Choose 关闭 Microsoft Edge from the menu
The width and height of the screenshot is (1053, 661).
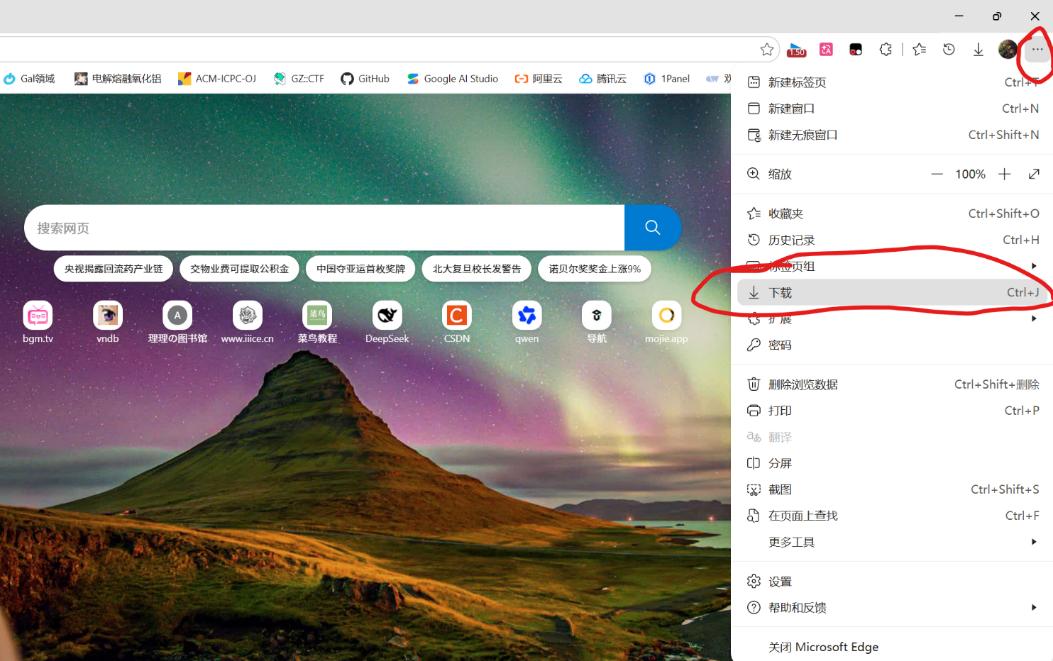892,647
